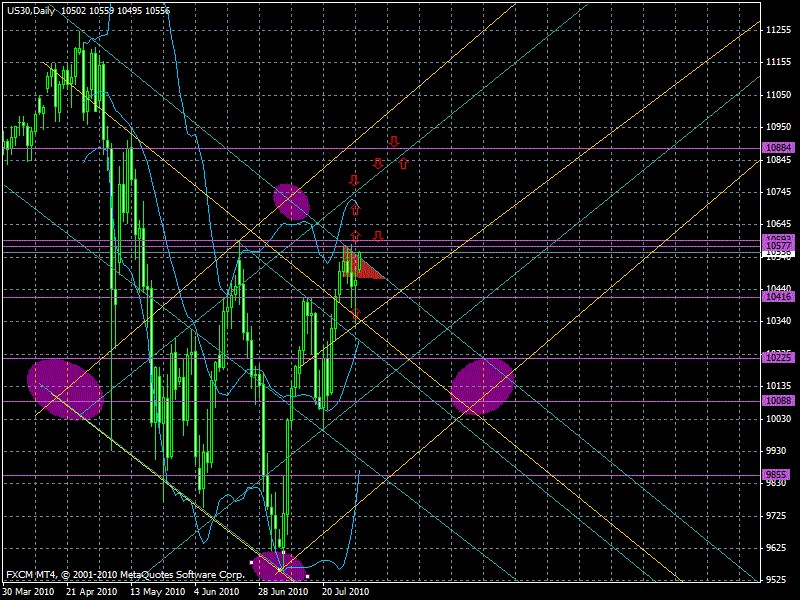Click the 10440 price scale value
This screenshot has height=600, width=800.
click(x=779, y=289)
